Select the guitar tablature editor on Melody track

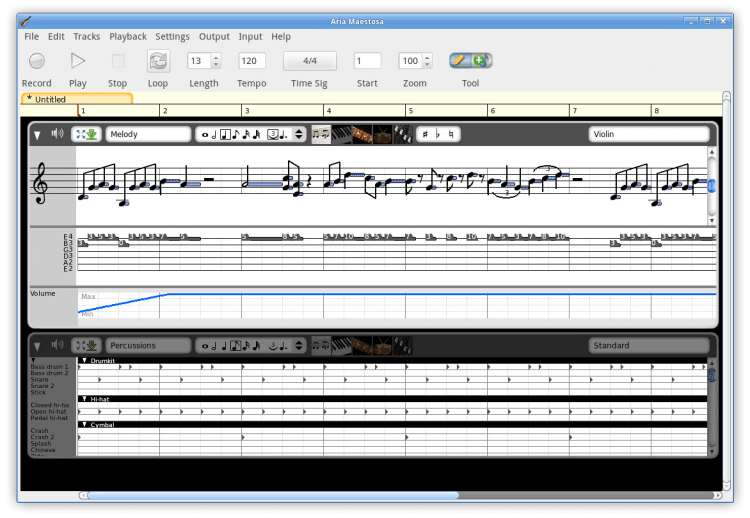coord(363,134)
